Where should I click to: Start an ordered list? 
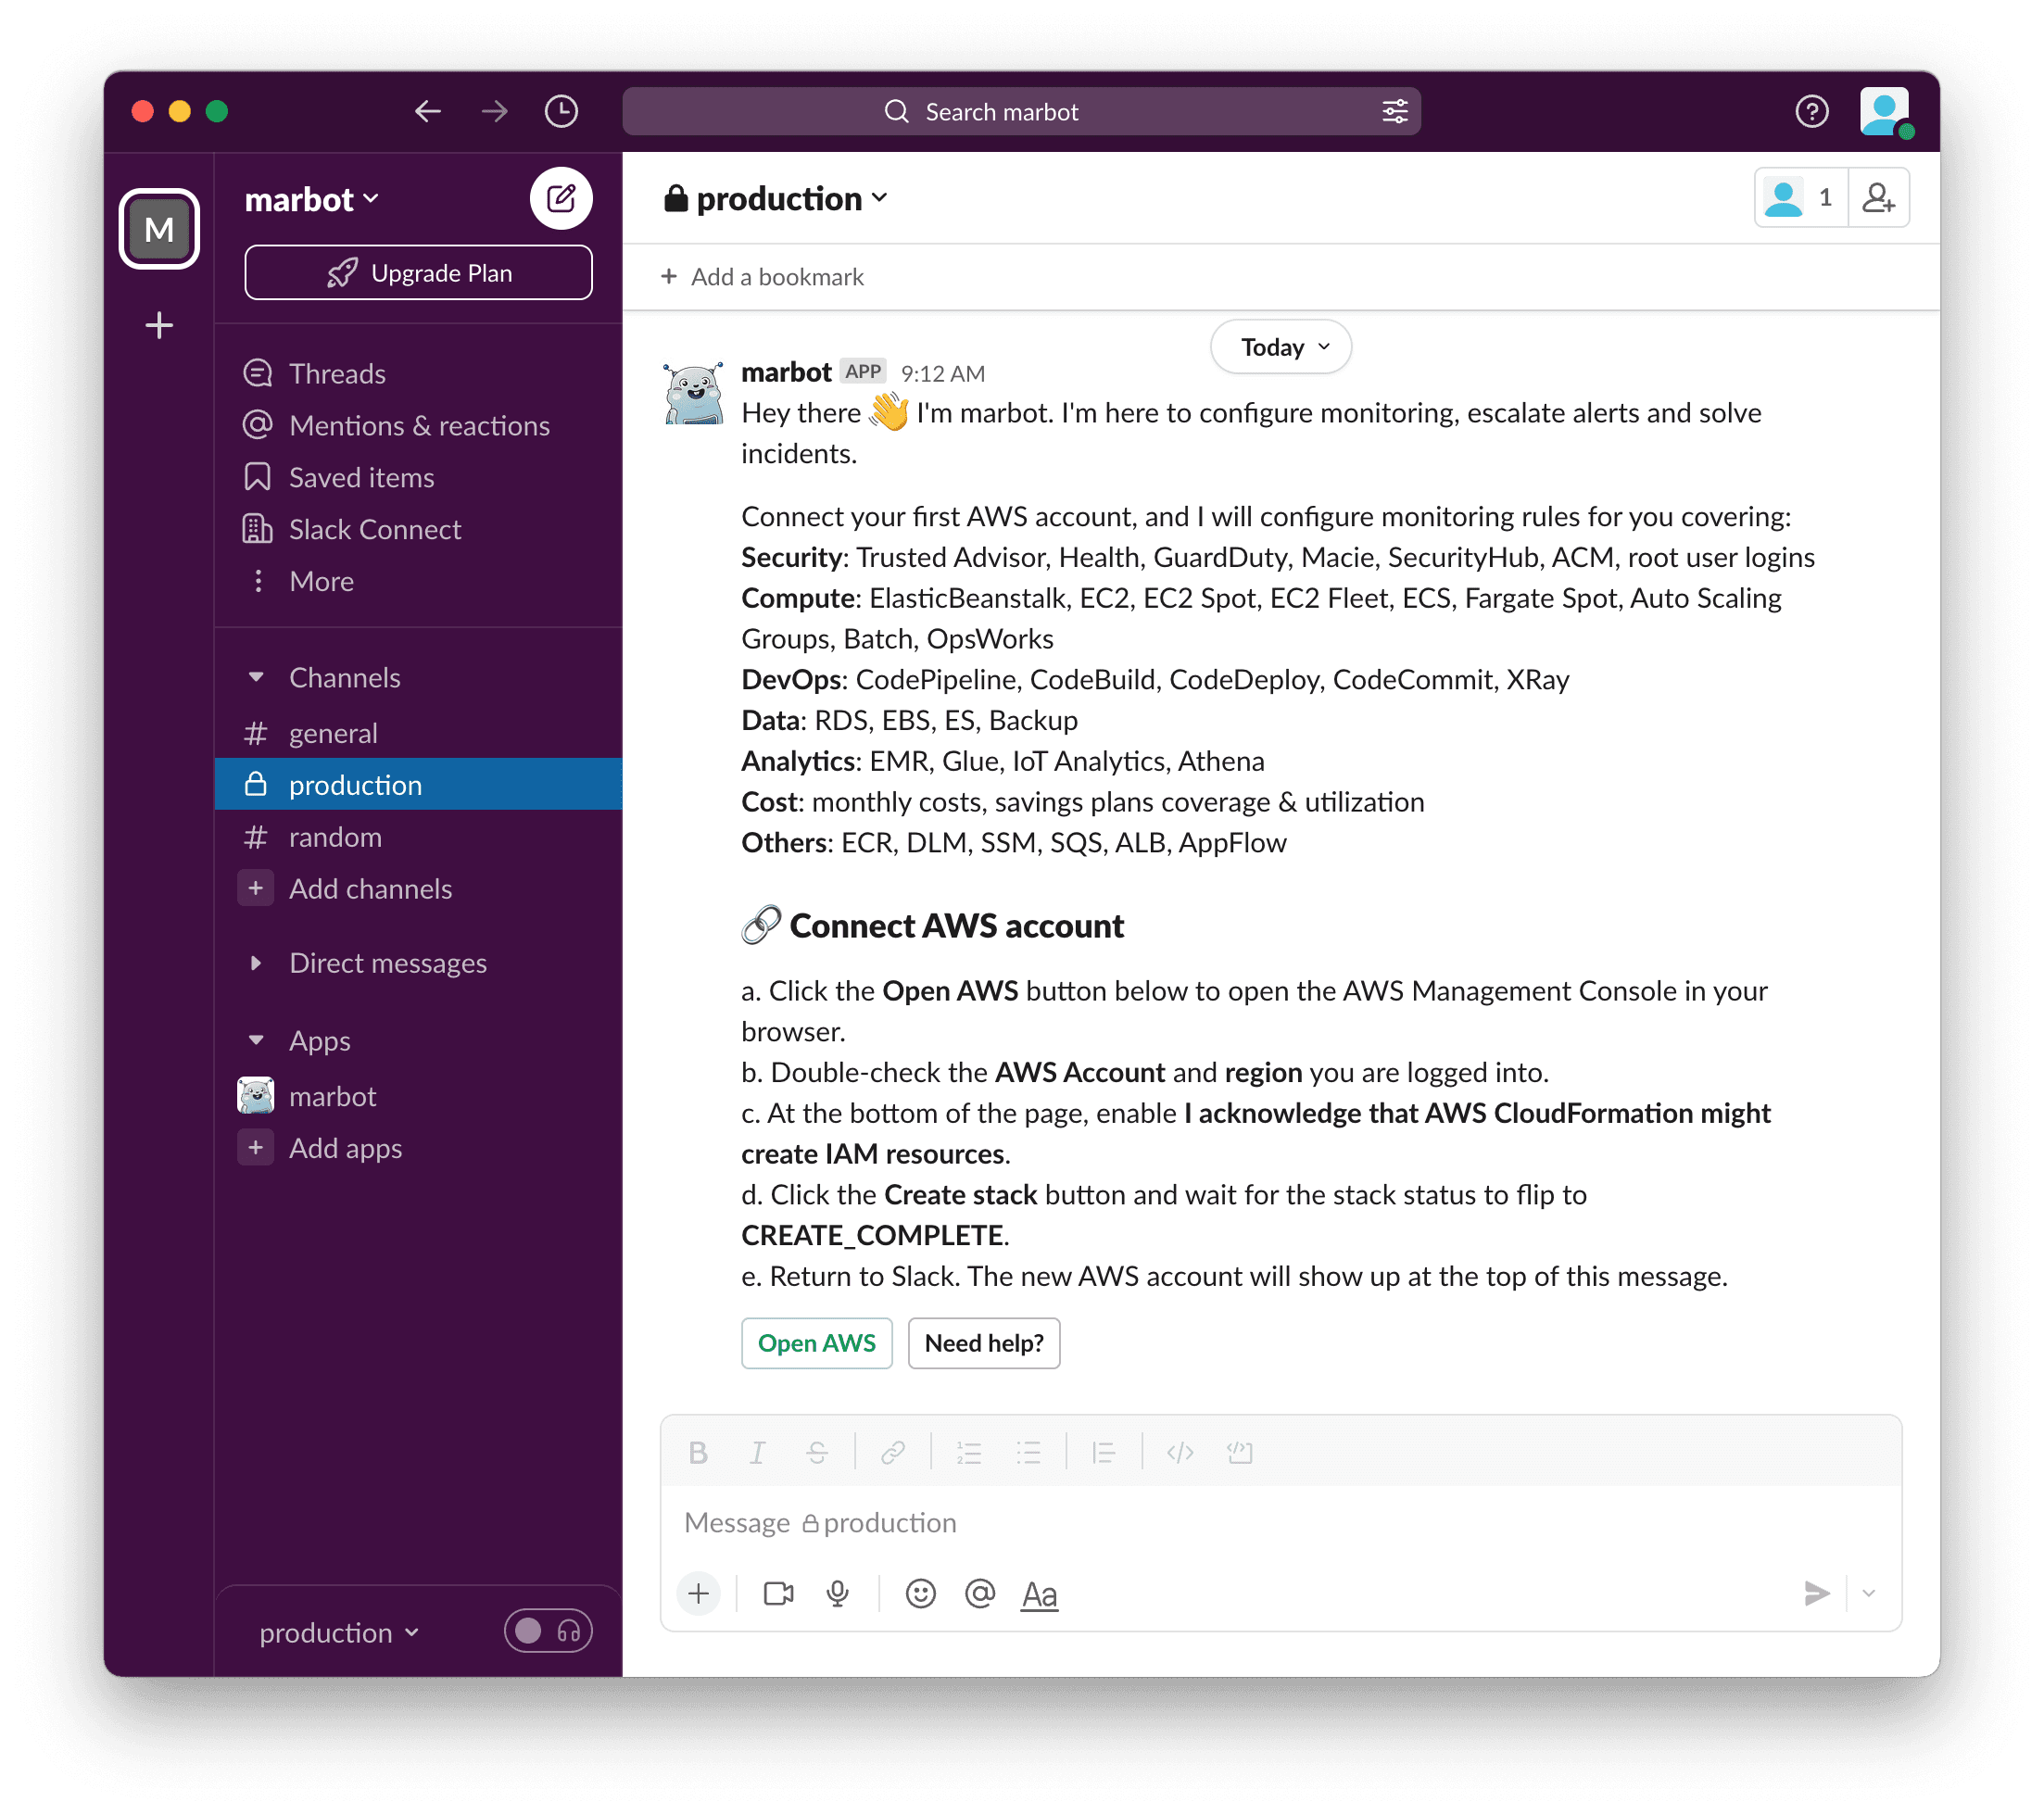(x=969, y=1452)
